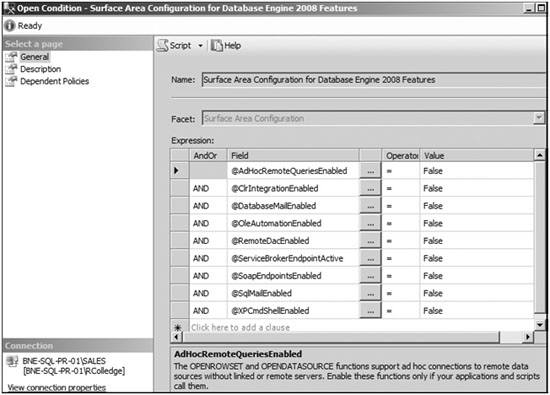This screenshot has width=550, height=395.
Task: Select the @ClrIntegrationEnabled field cell
Action: pos(293,189)
